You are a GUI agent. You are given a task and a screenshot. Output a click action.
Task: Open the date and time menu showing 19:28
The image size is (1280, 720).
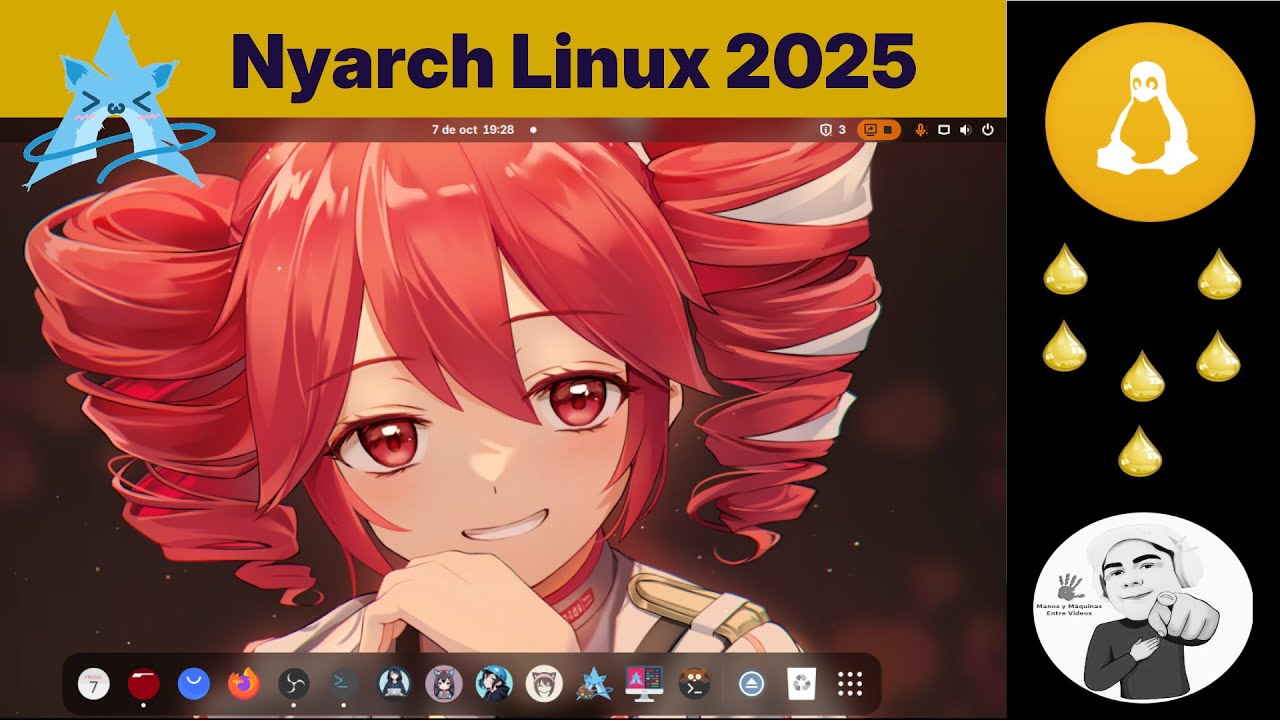[473, 130]
